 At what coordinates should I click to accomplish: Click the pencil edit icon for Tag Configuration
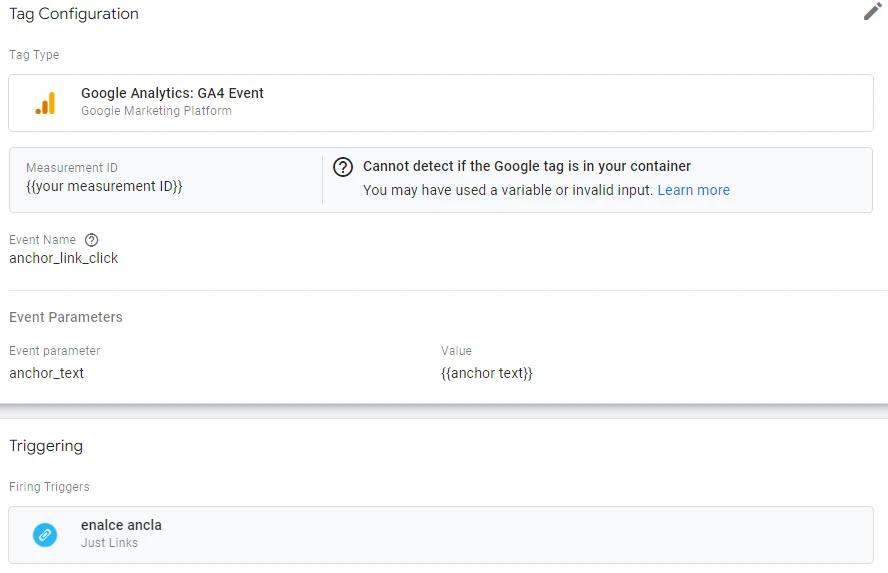pyautogui.click(x=872, y=12)
